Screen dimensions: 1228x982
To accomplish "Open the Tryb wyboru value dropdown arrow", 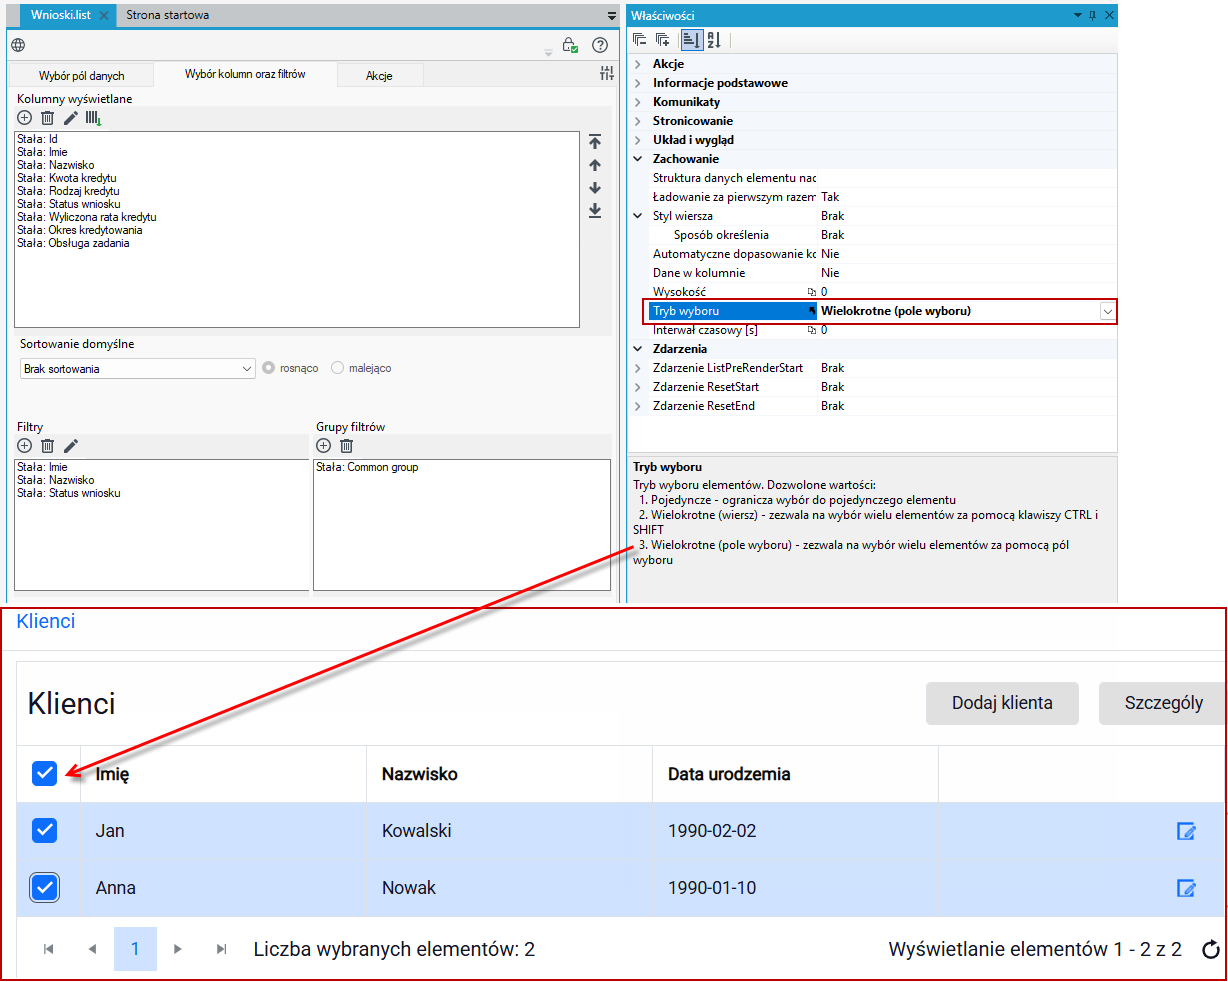I will [1107, 311].
